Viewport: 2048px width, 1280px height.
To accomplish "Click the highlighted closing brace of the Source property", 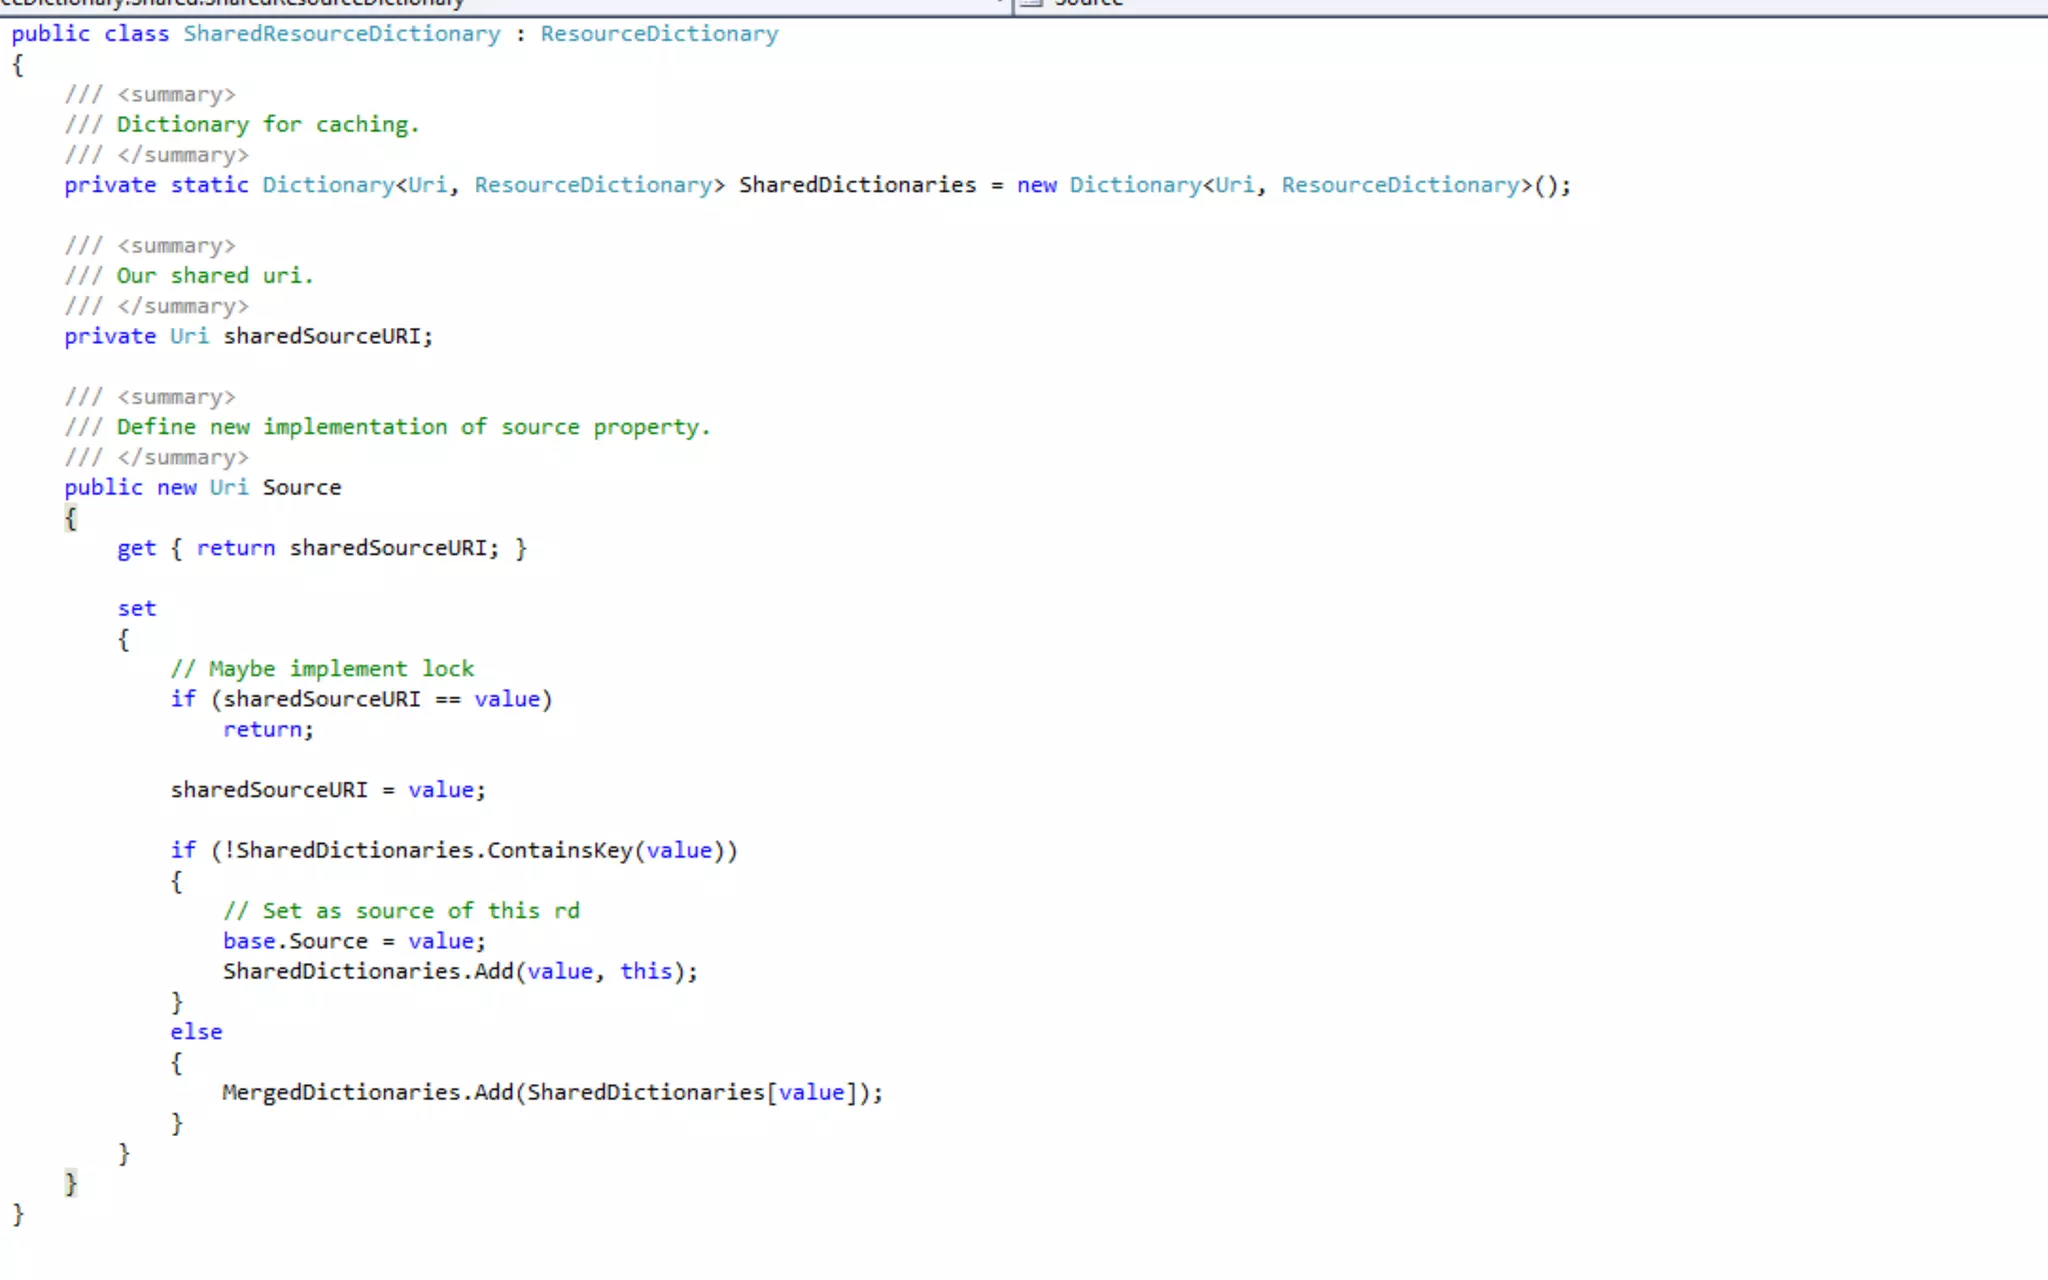I will (x=70, y=1184).
